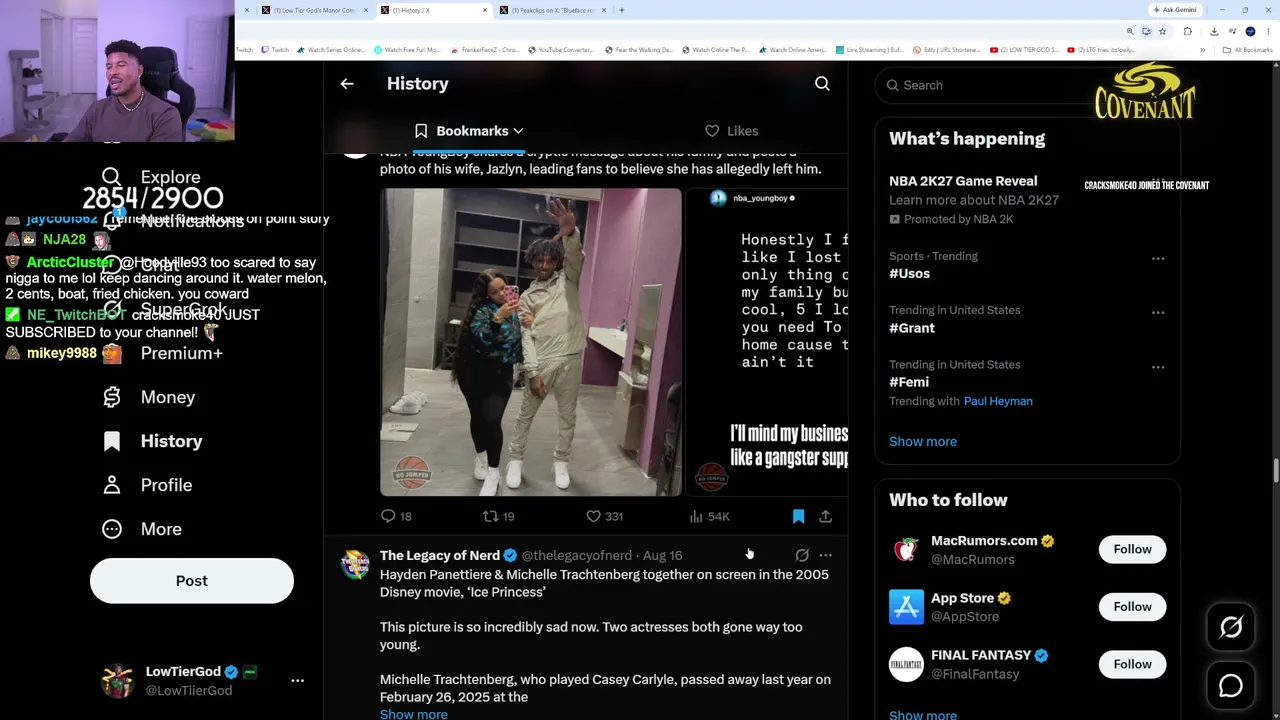Open The Legacy of Nerd profile name
This screenshot has width=1280, height=720.
coord(440,555)
